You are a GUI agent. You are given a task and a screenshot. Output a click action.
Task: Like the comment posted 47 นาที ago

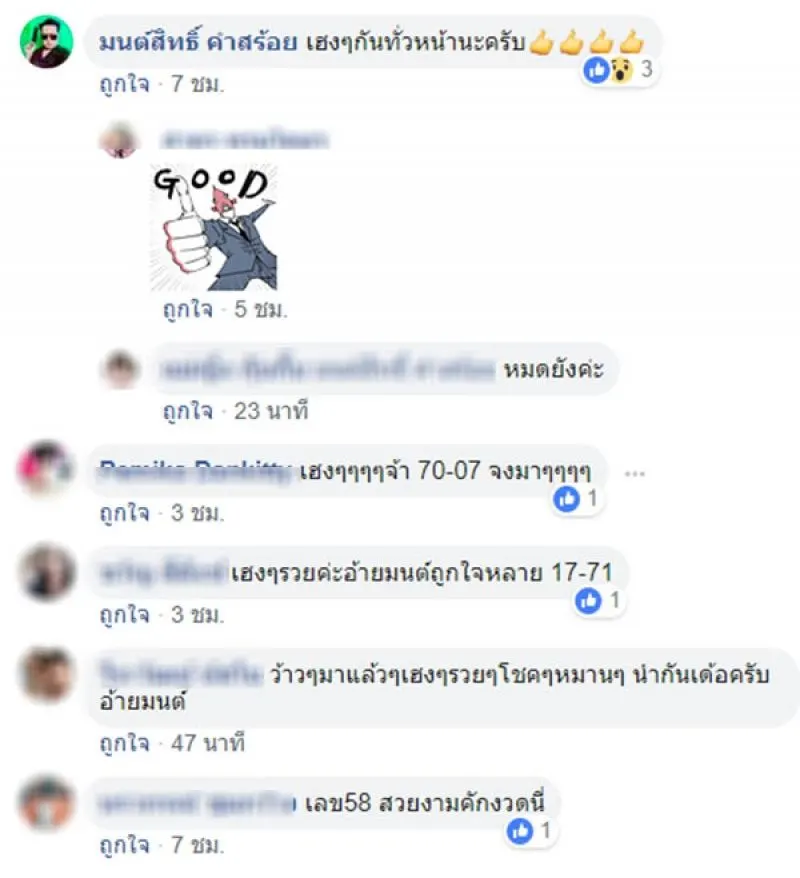coord(124,744)
